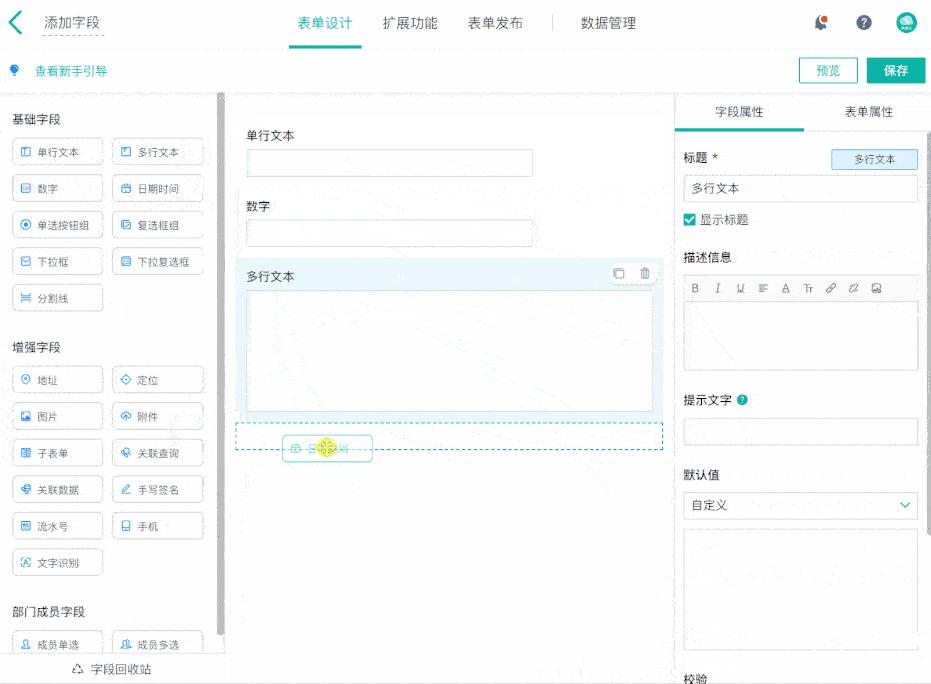931x684 pixels.
Task: Add a hyperlink using the link icon
Action: [x=830, y=288]
